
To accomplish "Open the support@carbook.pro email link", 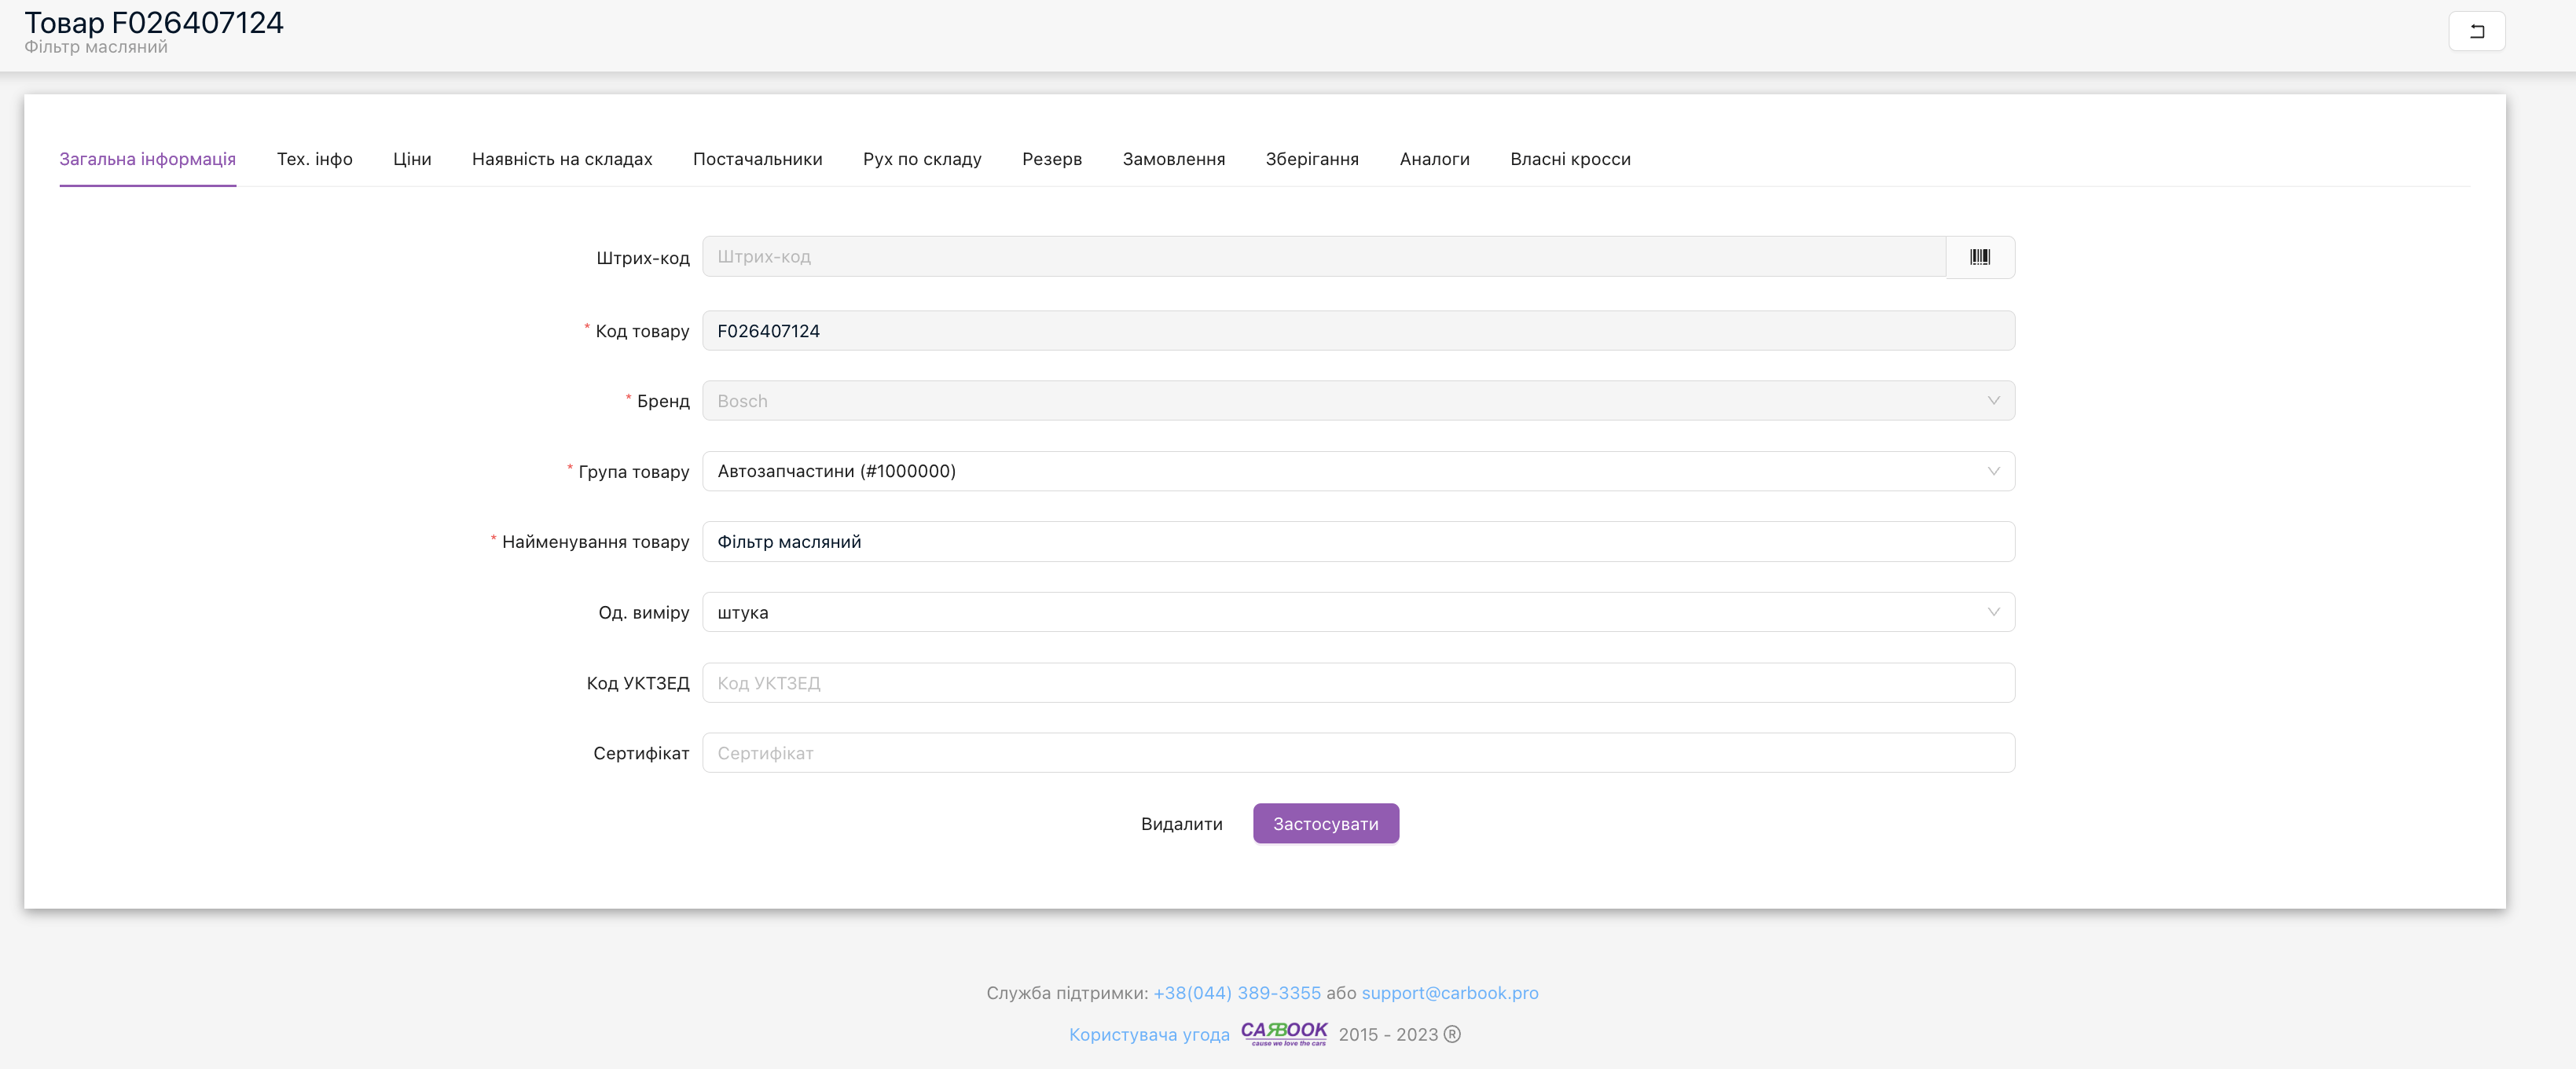I will pyautogui.click(x=1449, y=993).
